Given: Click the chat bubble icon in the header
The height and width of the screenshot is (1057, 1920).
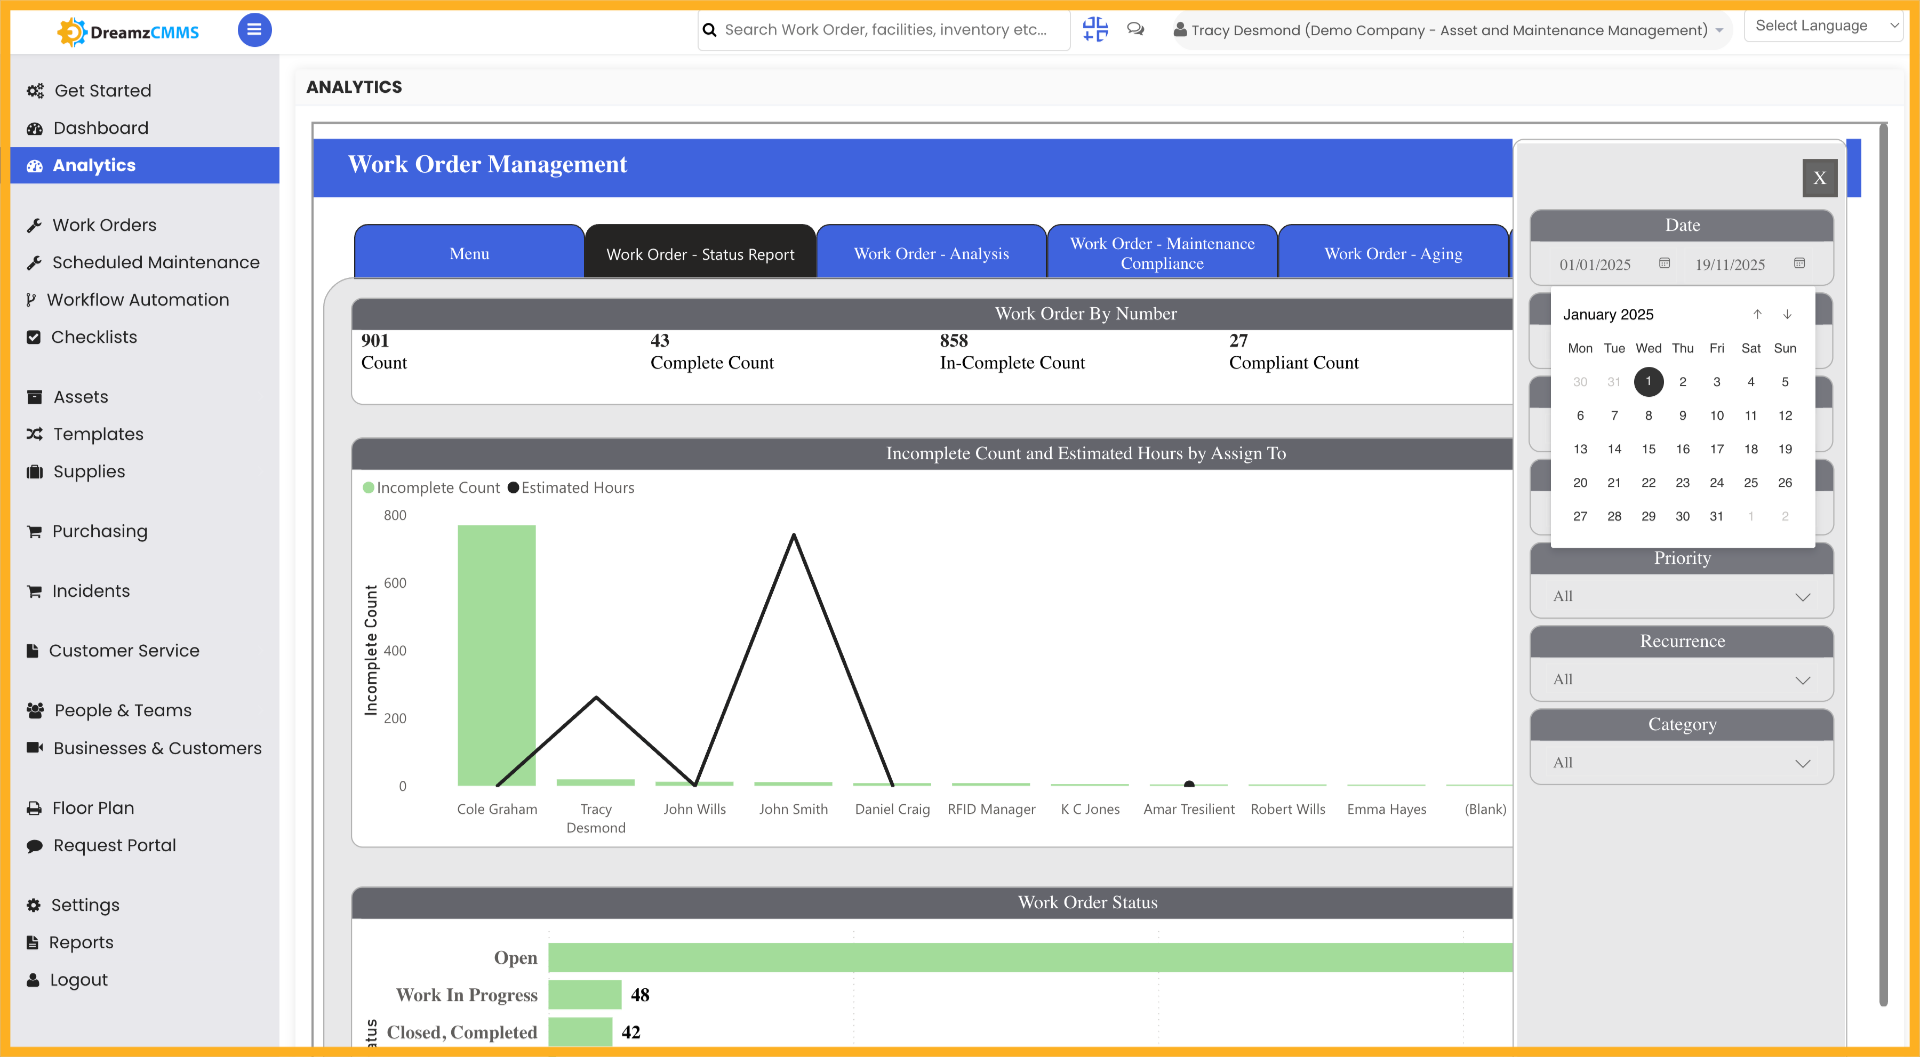Looking at the screenshot, I should (1135, 29).
